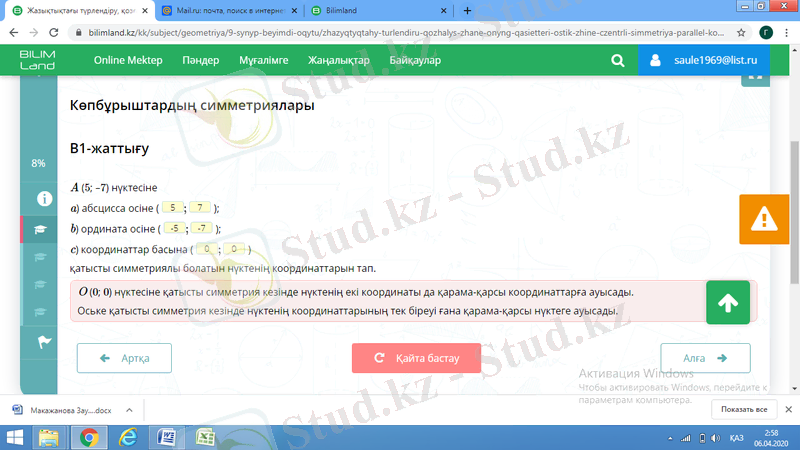Open Chrome from the taskbar
This screenshot has width=800, height=450.
tap(89, 438)
